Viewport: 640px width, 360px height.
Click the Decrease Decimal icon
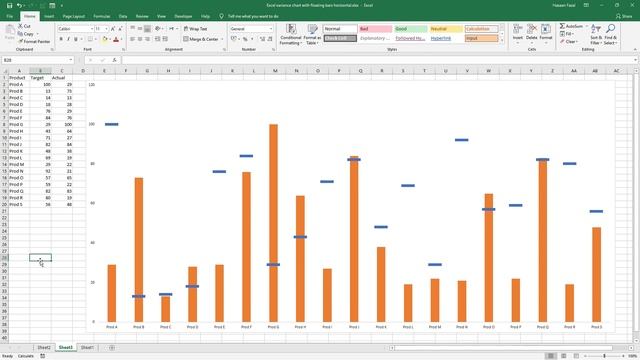tap(270, 39)
